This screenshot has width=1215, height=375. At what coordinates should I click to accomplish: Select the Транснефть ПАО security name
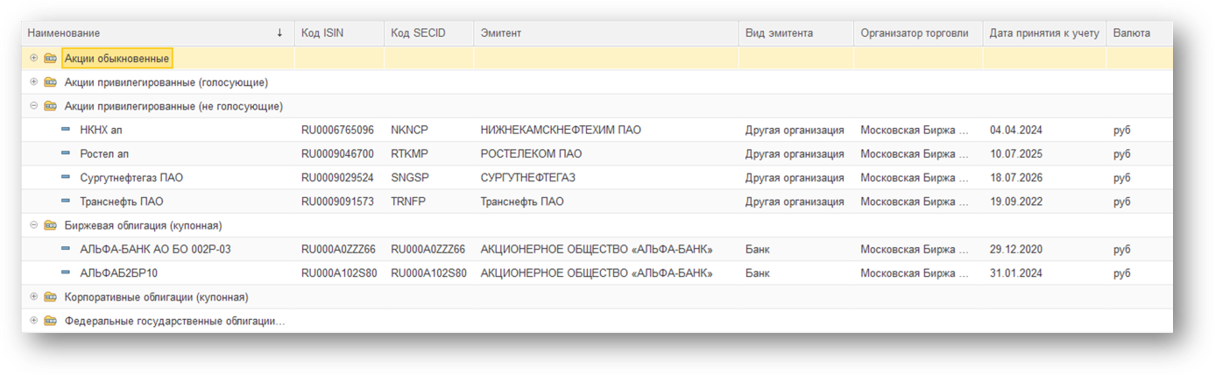click(x=122, y=202)
